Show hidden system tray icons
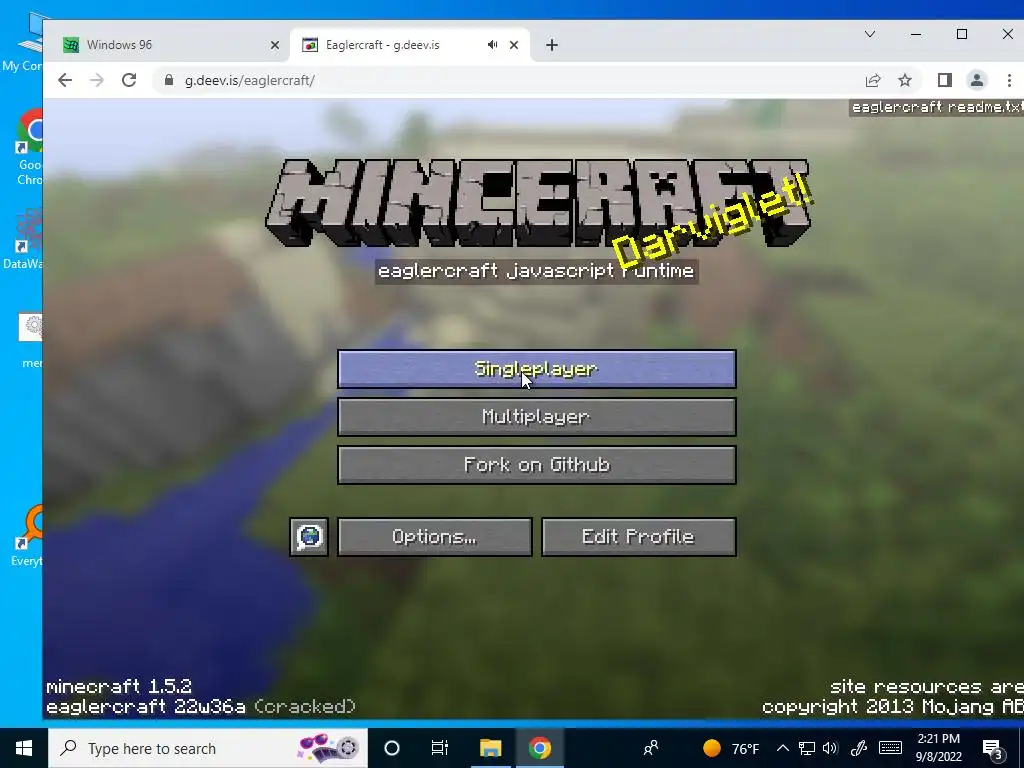Viewport: 1024px width, 768px height. (x=783, y=748)
